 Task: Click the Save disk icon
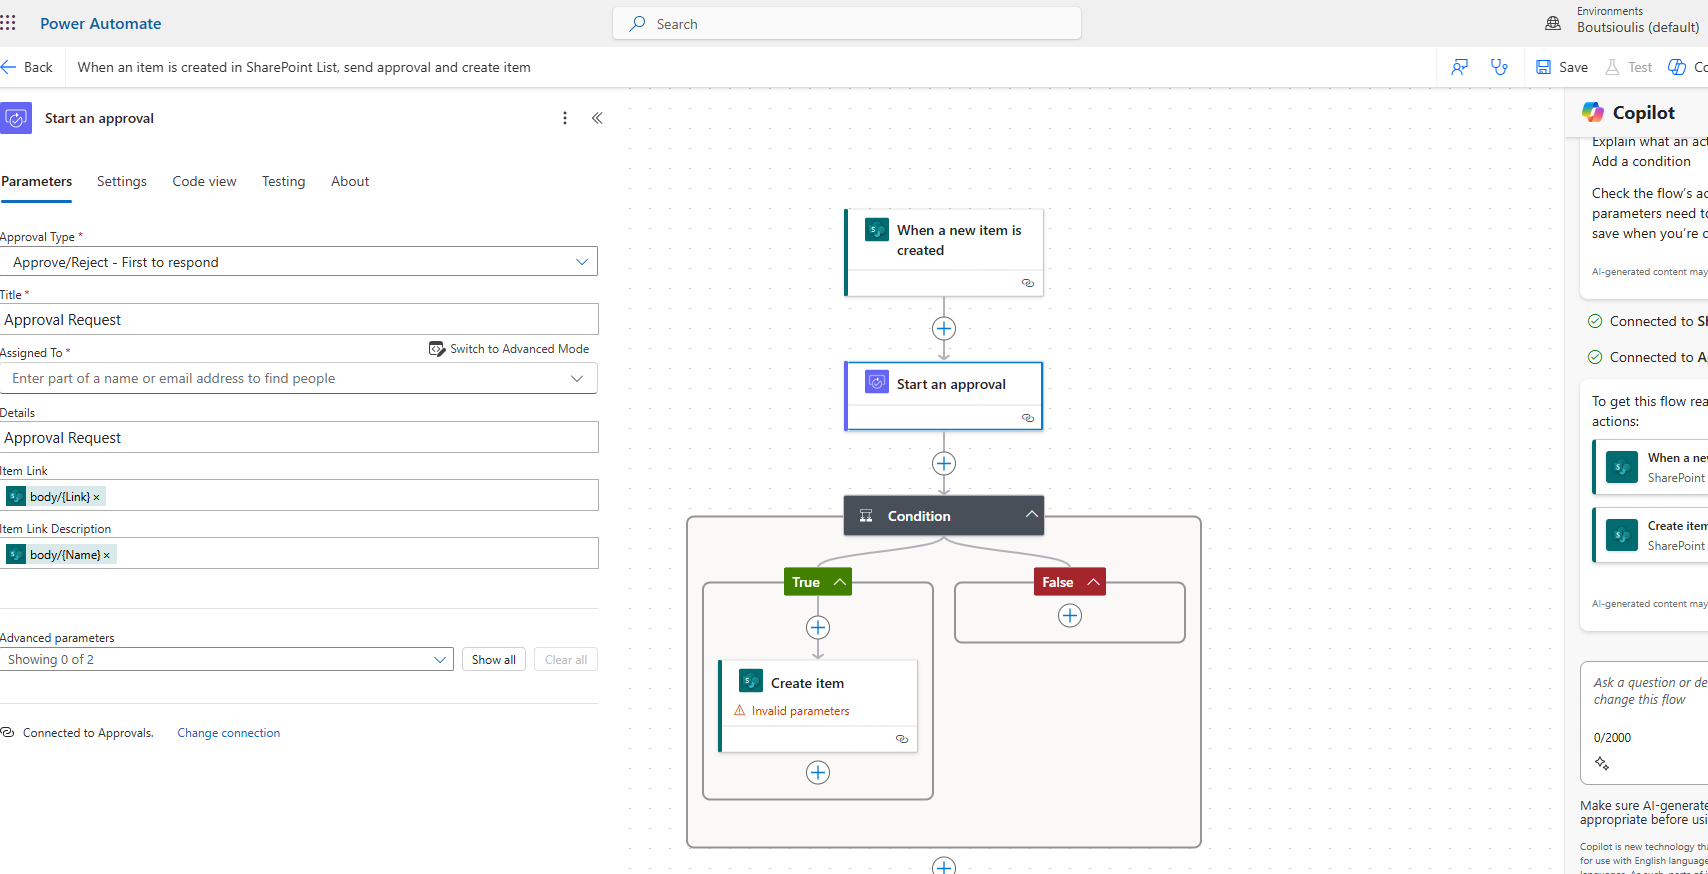point(1544,67)
